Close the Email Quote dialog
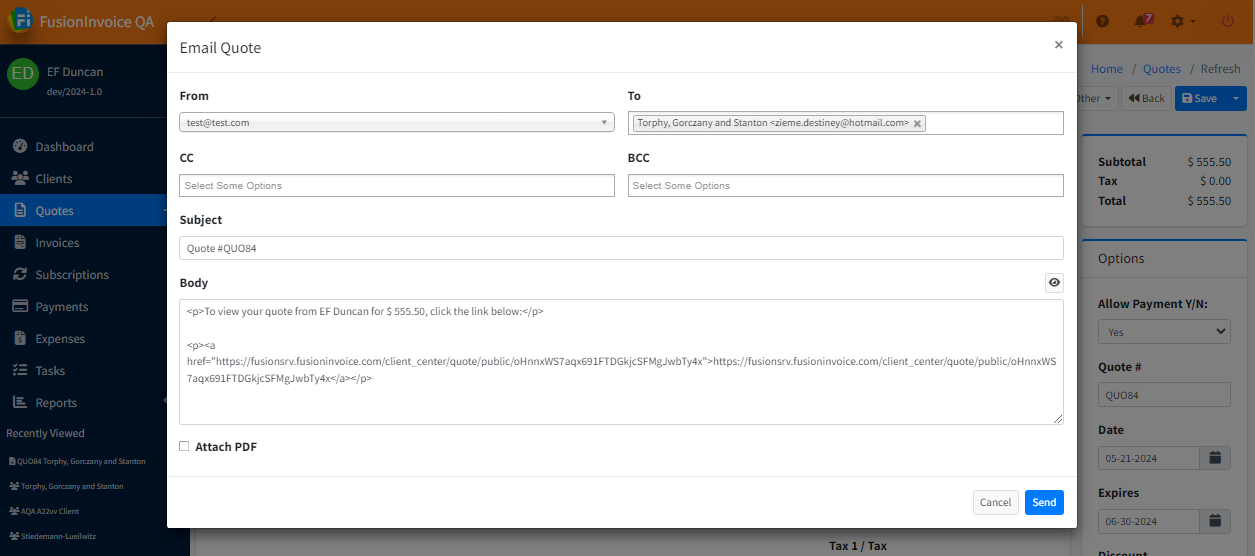This screenshot has width=1255, height=556. tap(1058, 45)
